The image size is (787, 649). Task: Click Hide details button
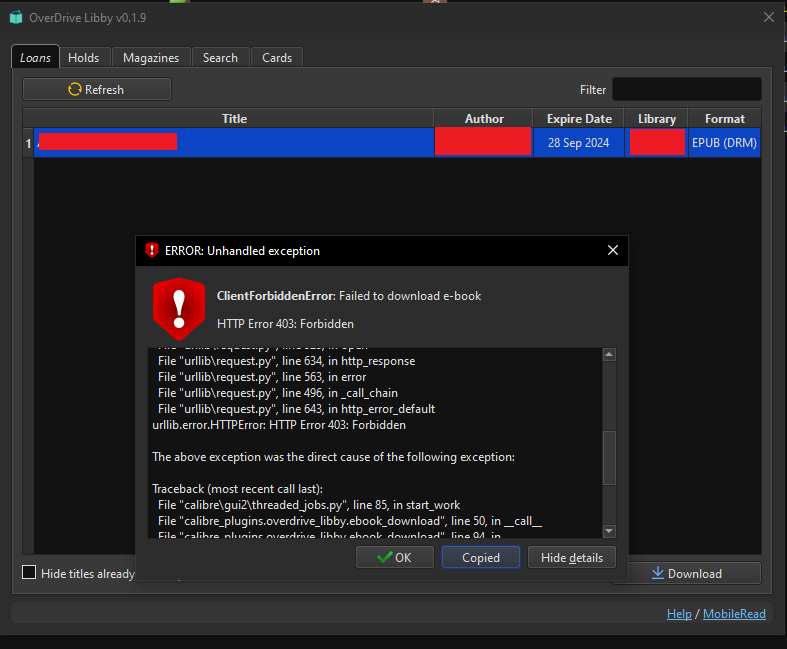point(572,558)
